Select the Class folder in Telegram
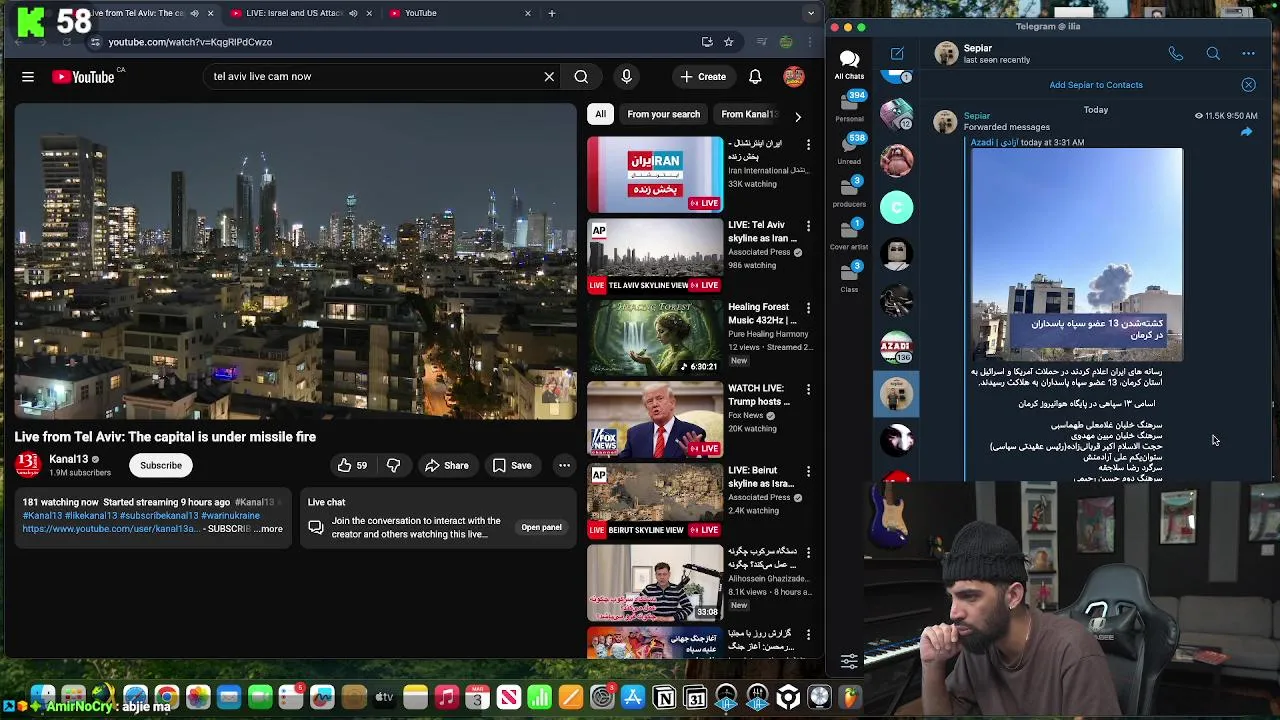 pos(849,276)
